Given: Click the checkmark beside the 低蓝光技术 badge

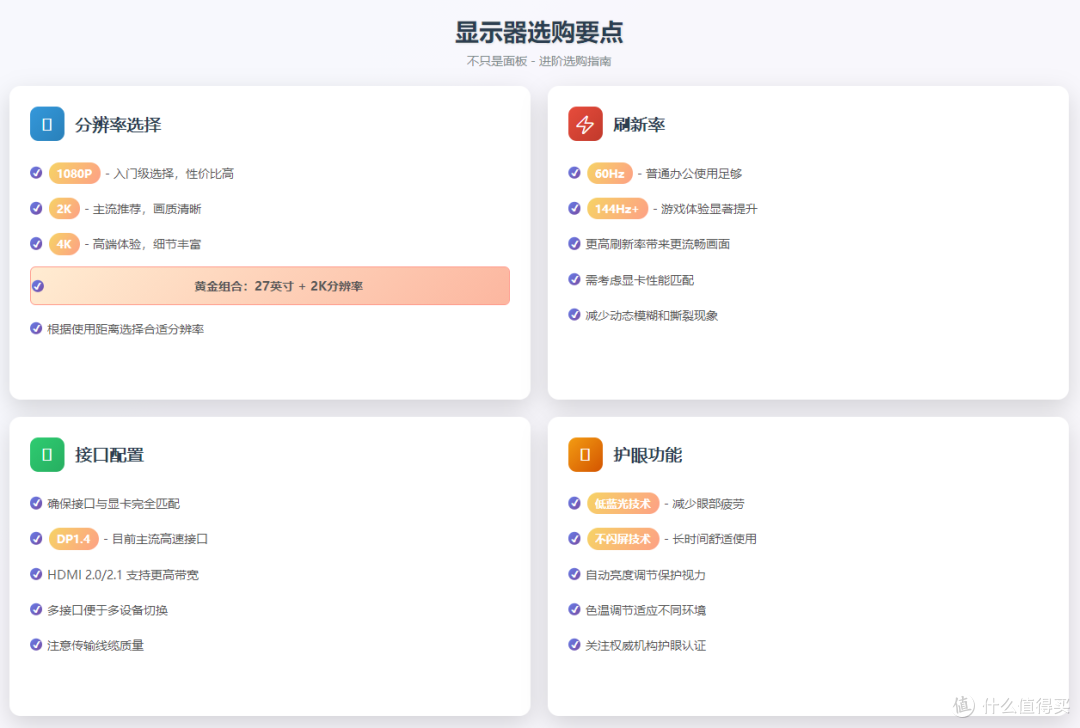Looking at the screenshot, I should click(574, 503).
